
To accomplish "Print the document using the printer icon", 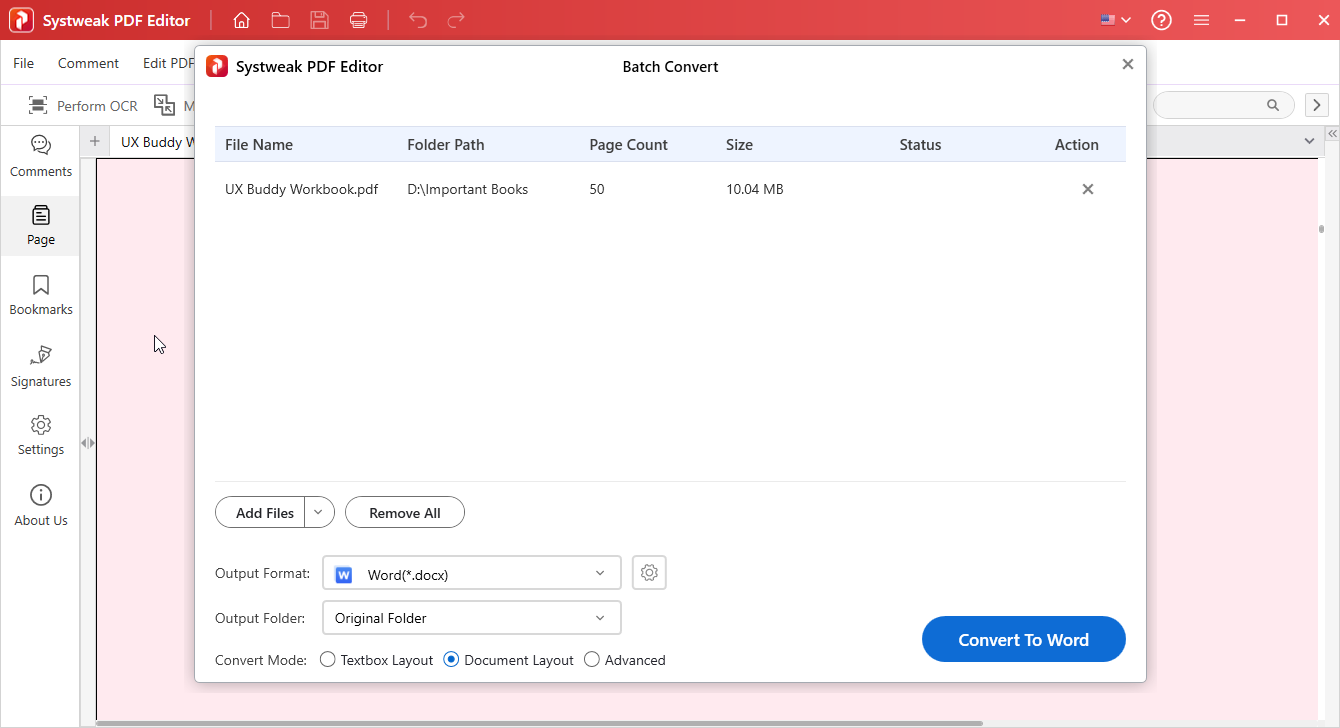I will point(358,19).
